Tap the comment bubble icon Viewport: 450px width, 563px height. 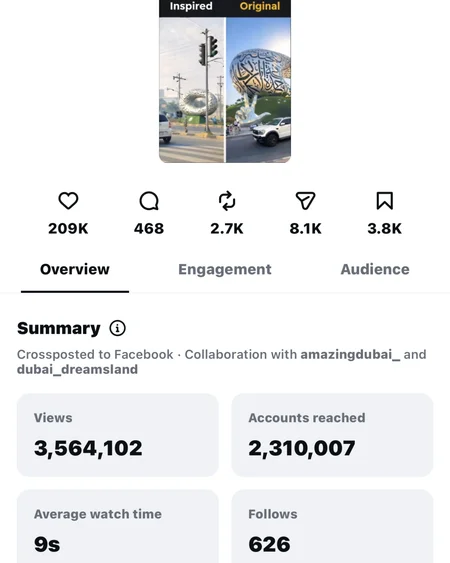(149, 201)
